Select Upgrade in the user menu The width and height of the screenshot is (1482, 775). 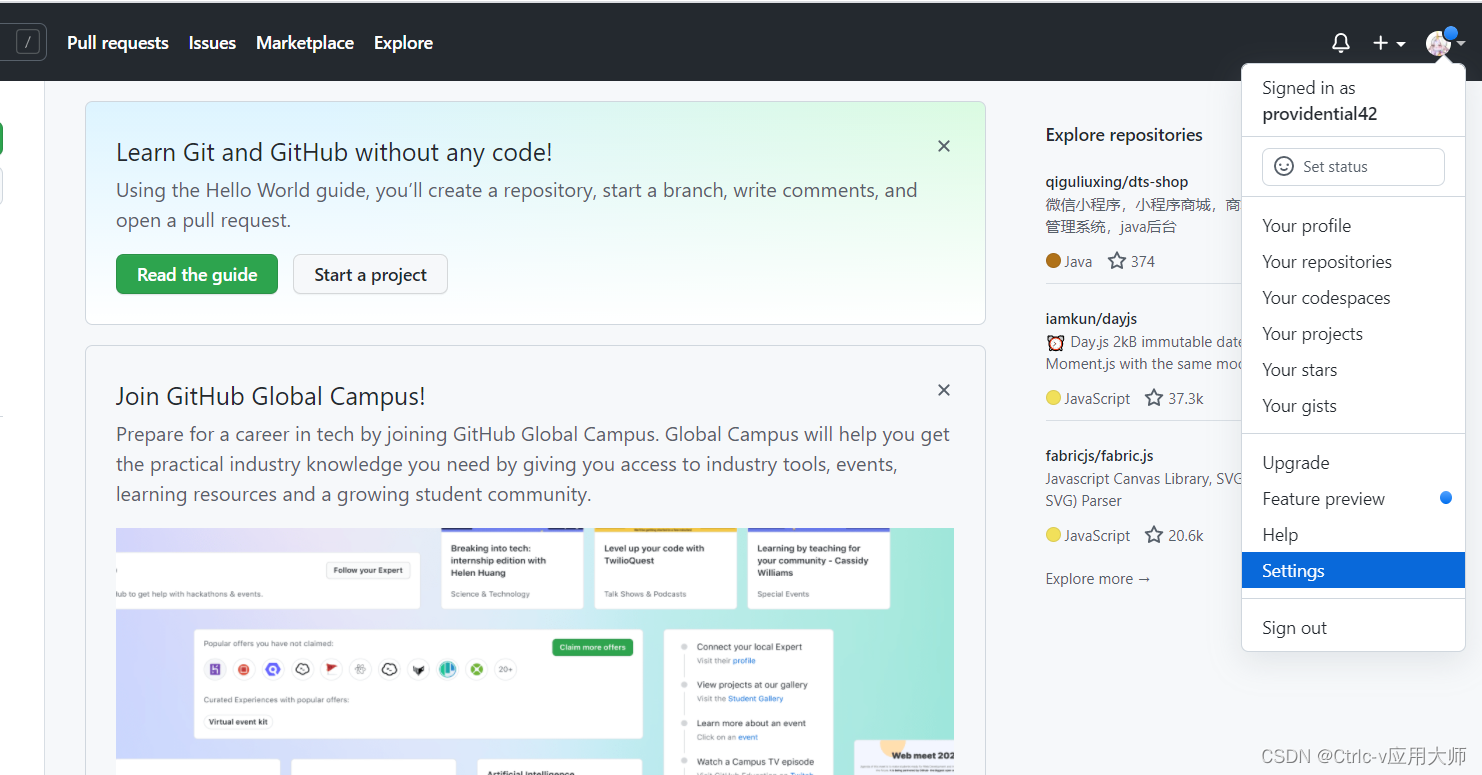[x=1353, y=463]
